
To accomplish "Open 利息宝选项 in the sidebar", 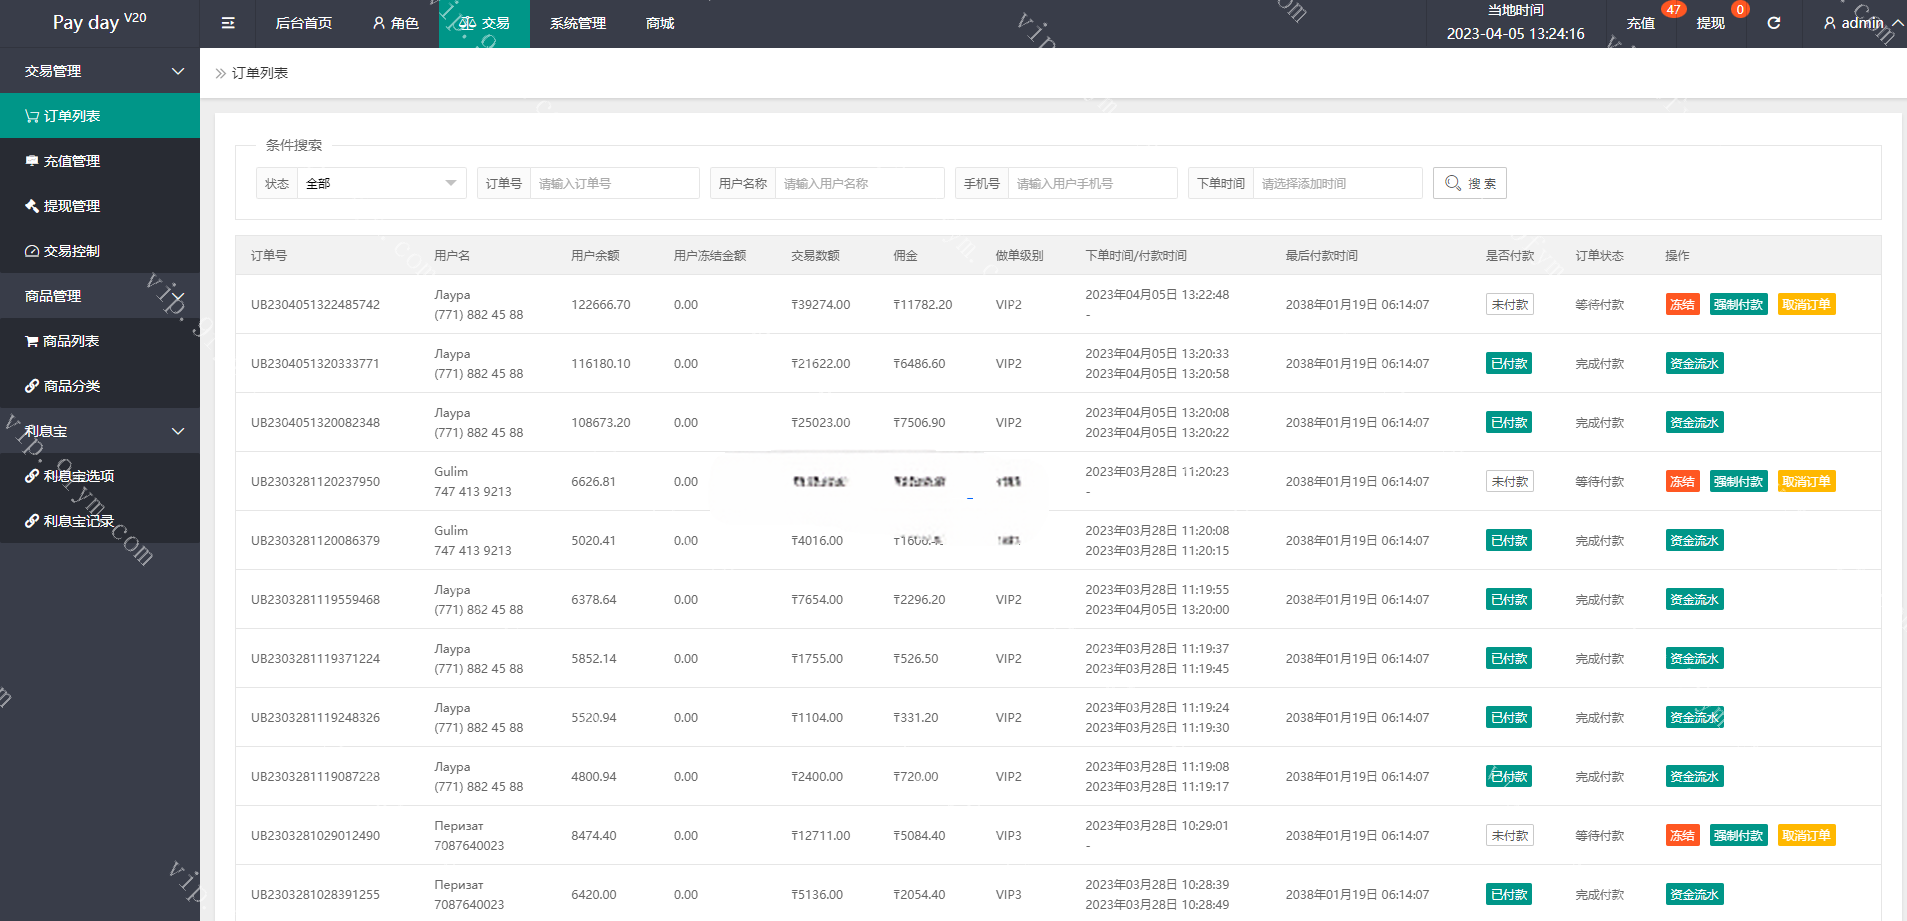I will point(78,476).
